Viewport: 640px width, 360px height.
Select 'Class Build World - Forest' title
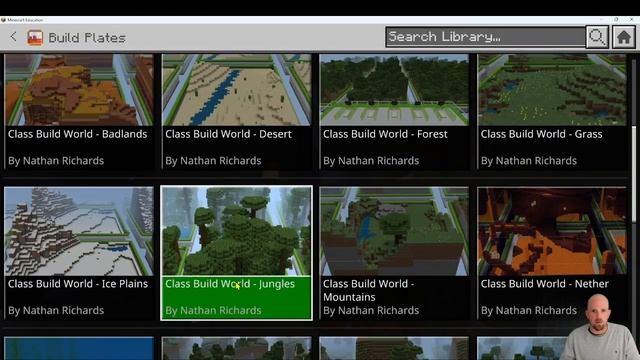pyautogui.click(x=385, y=134)
